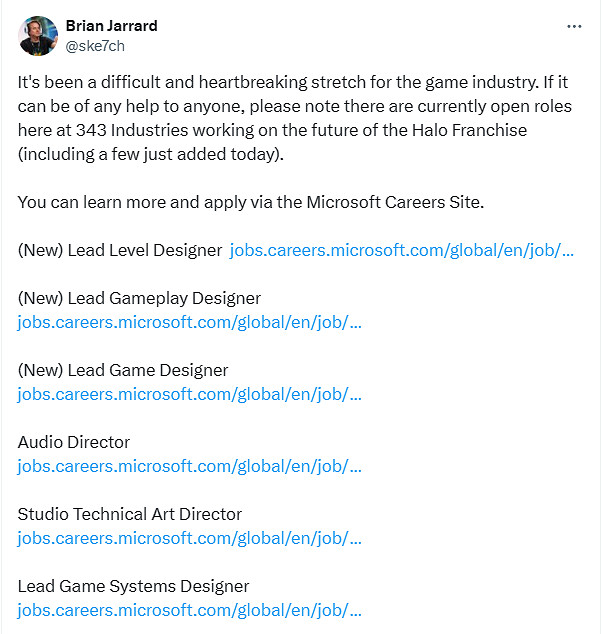Screen dimensions: 602x634
Task: Open the Lead Game Systems Designer link
Action: (x=189, y=610)
